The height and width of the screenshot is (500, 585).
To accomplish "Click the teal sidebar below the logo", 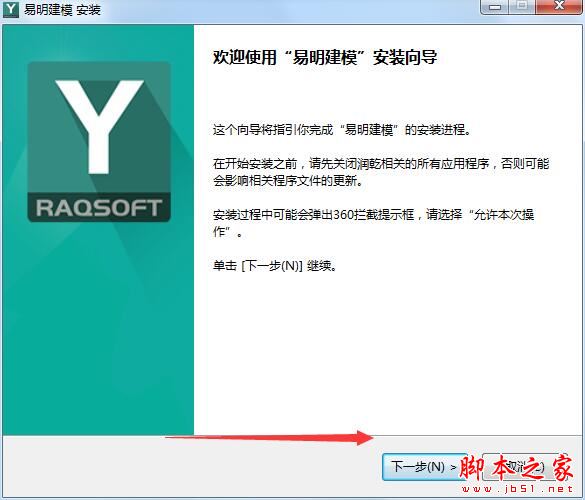I will coord(98,328).
